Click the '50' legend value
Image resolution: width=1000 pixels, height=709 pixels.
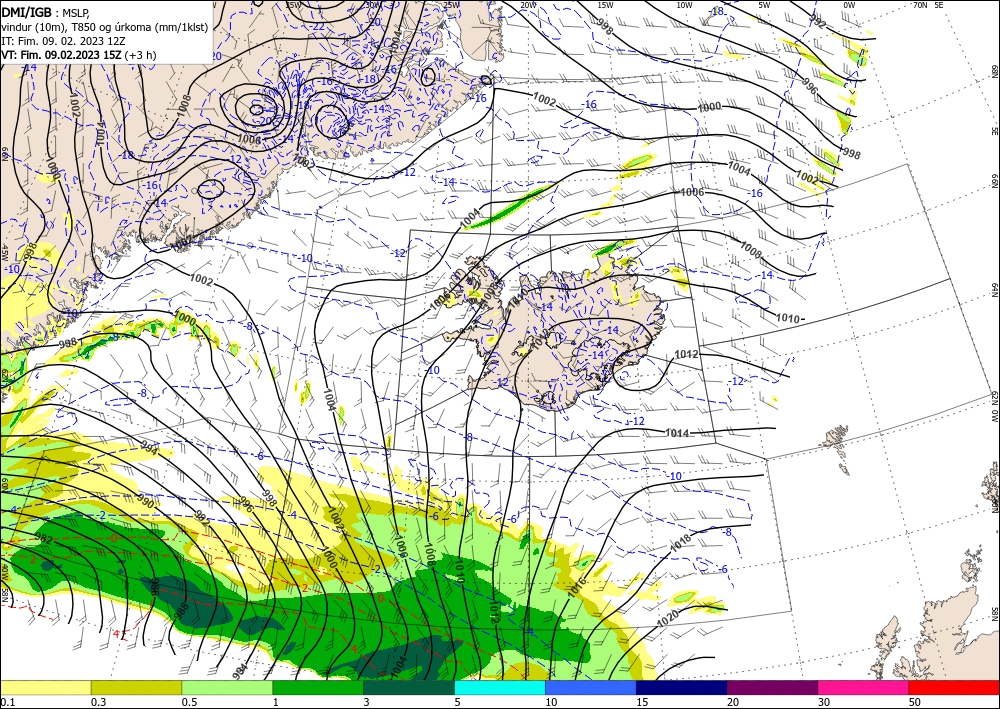click(x=915, y=702)
